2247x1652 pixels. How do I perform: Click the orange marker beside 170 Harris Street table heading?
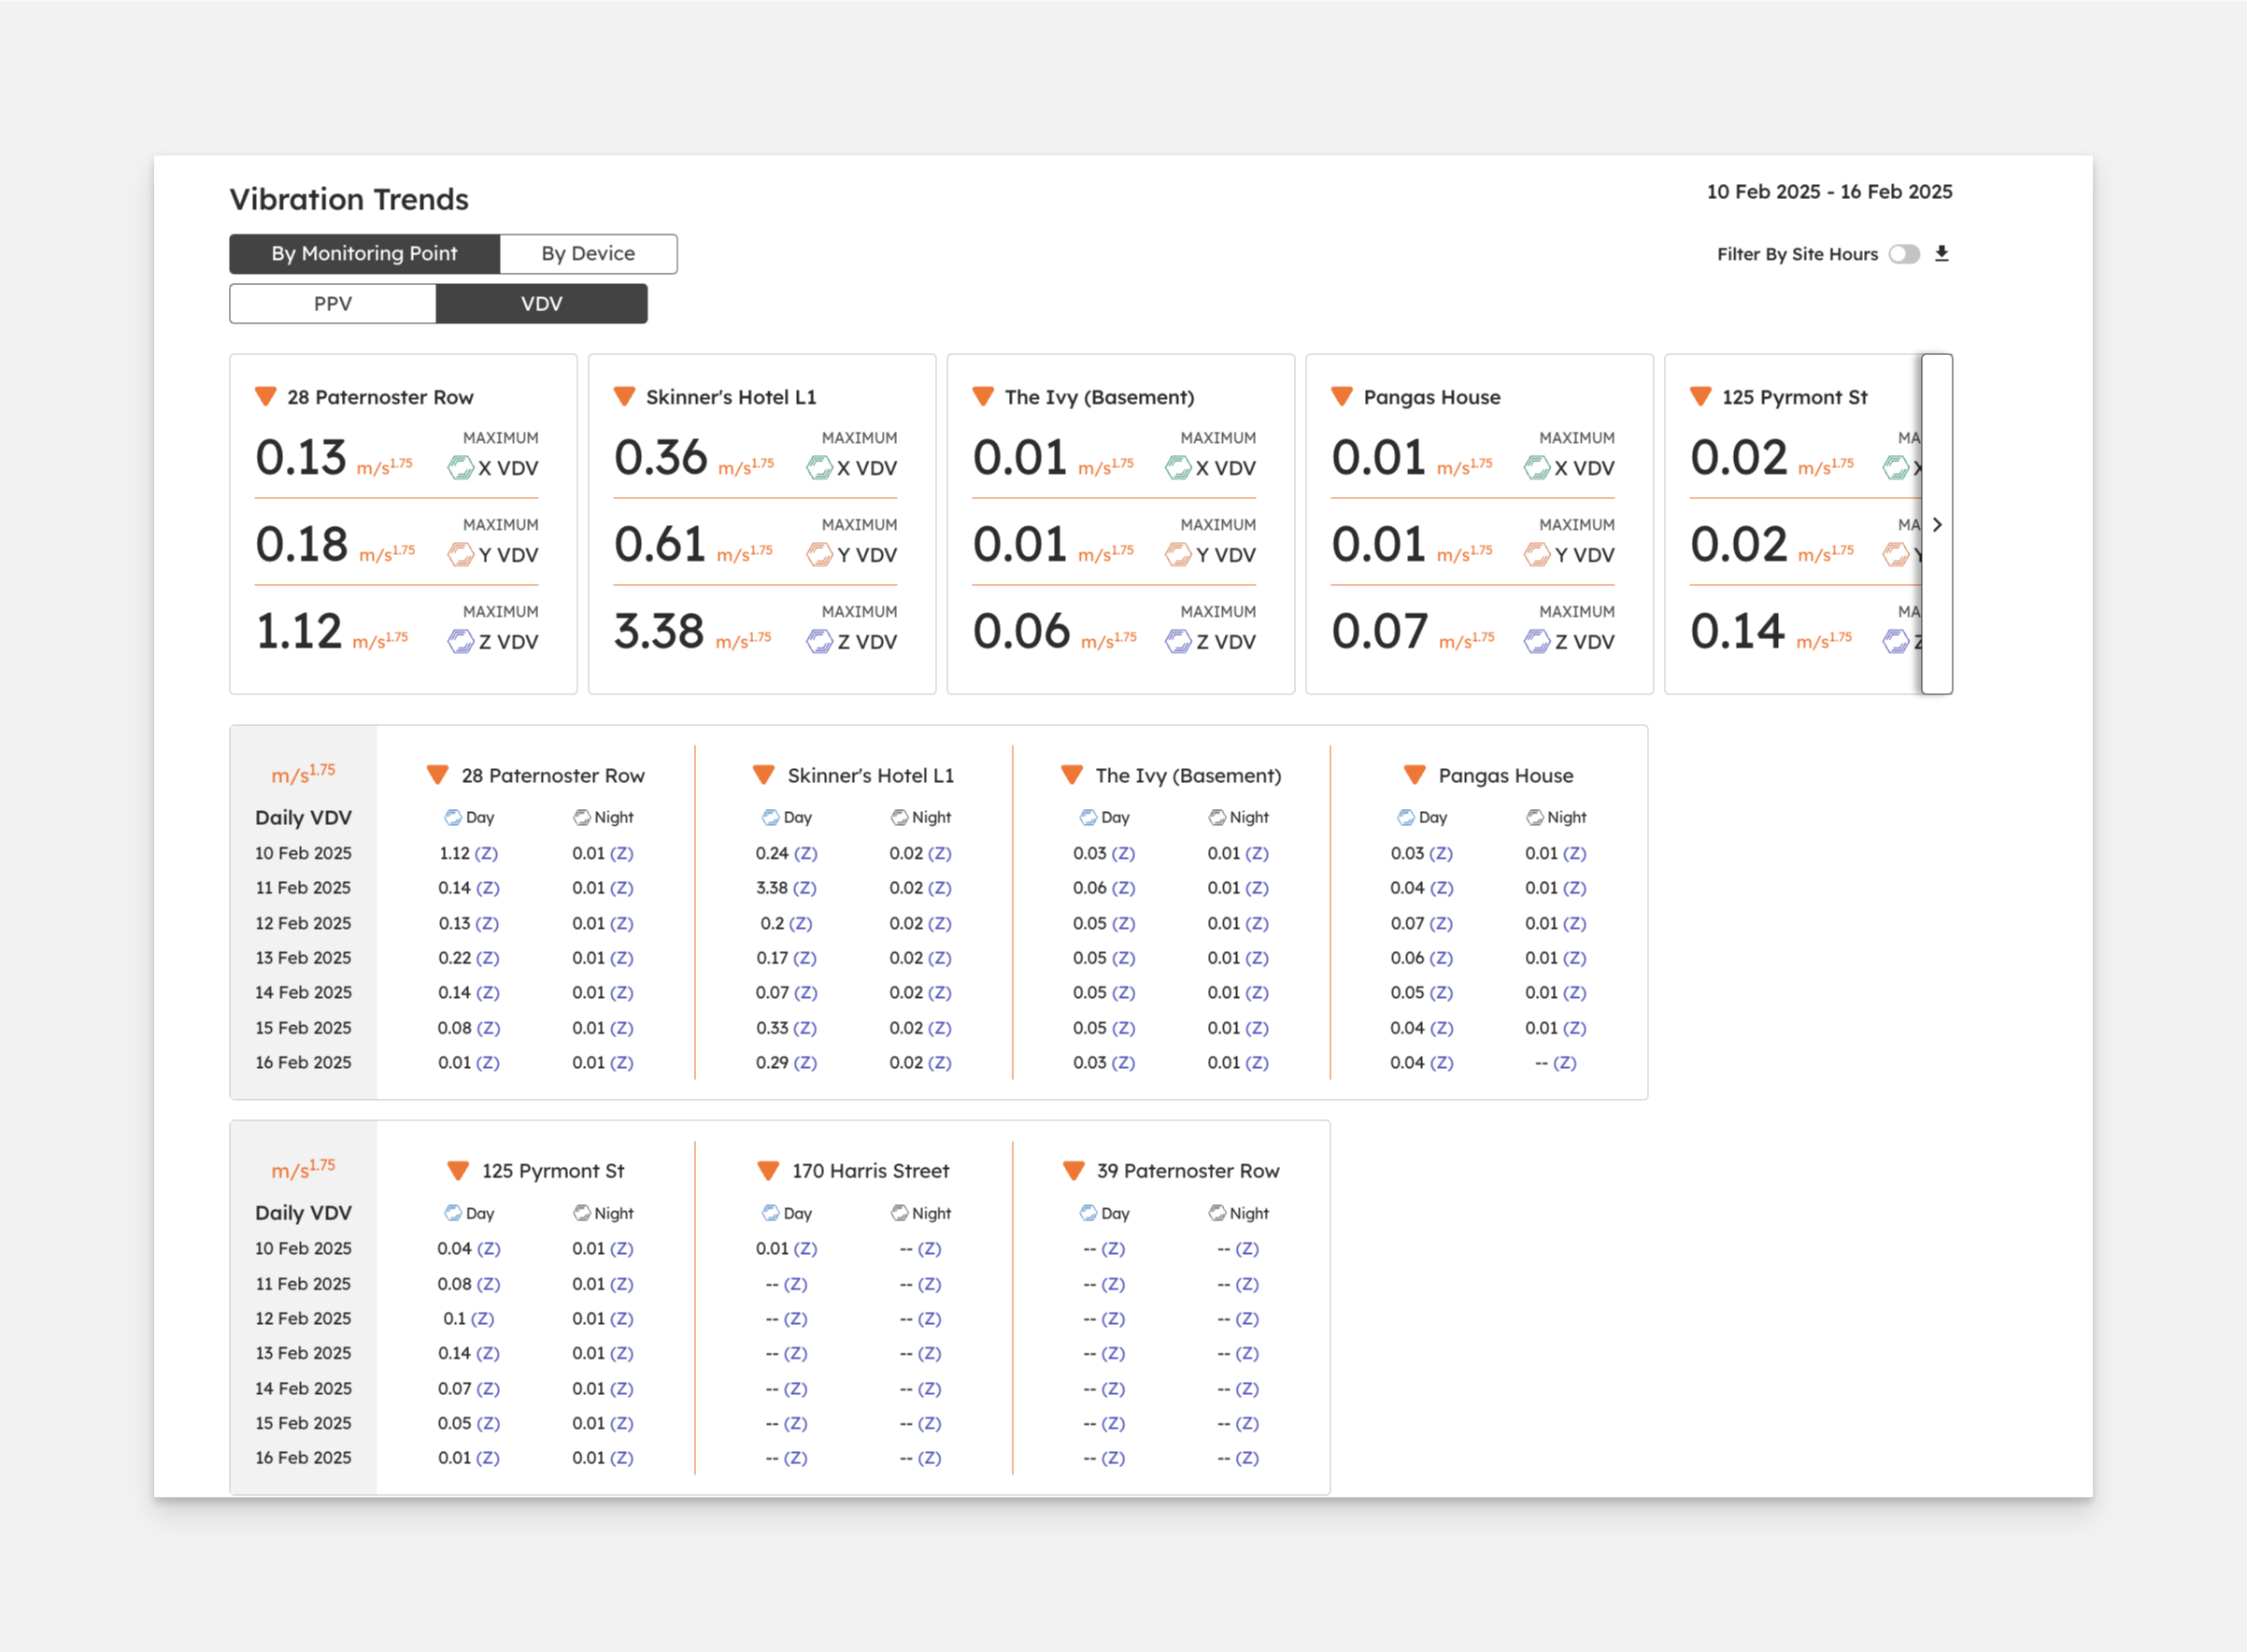click(768, 1171)
